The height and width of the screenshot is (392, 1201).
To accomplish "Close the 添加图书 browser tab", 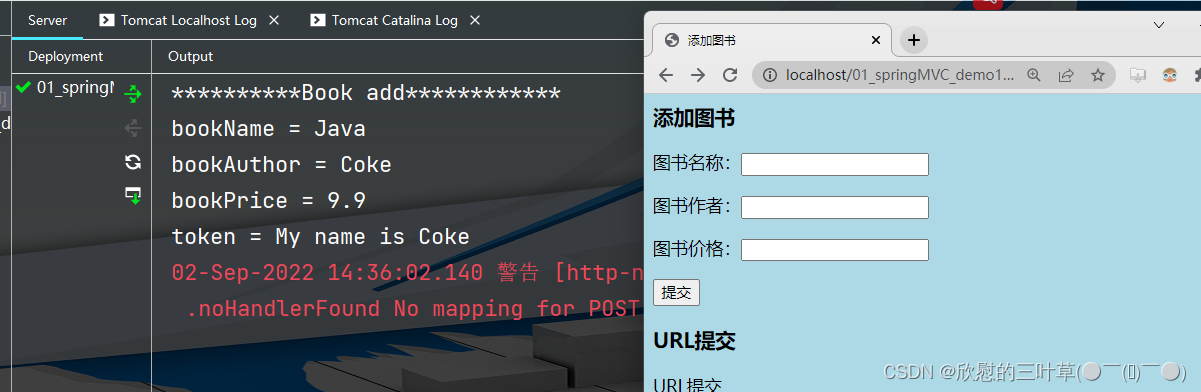I will (876, 40).
